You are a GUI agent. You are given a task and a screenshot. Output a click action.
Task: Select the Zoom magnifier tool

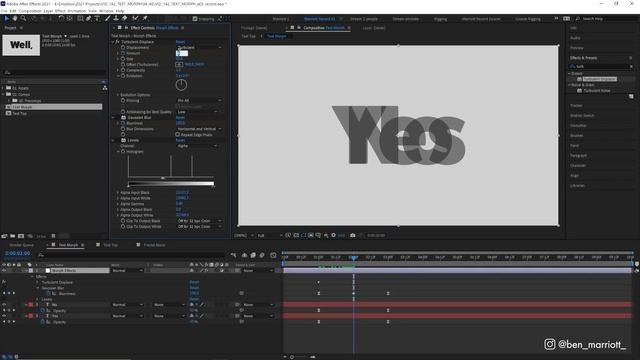click(x=23, y=18)
